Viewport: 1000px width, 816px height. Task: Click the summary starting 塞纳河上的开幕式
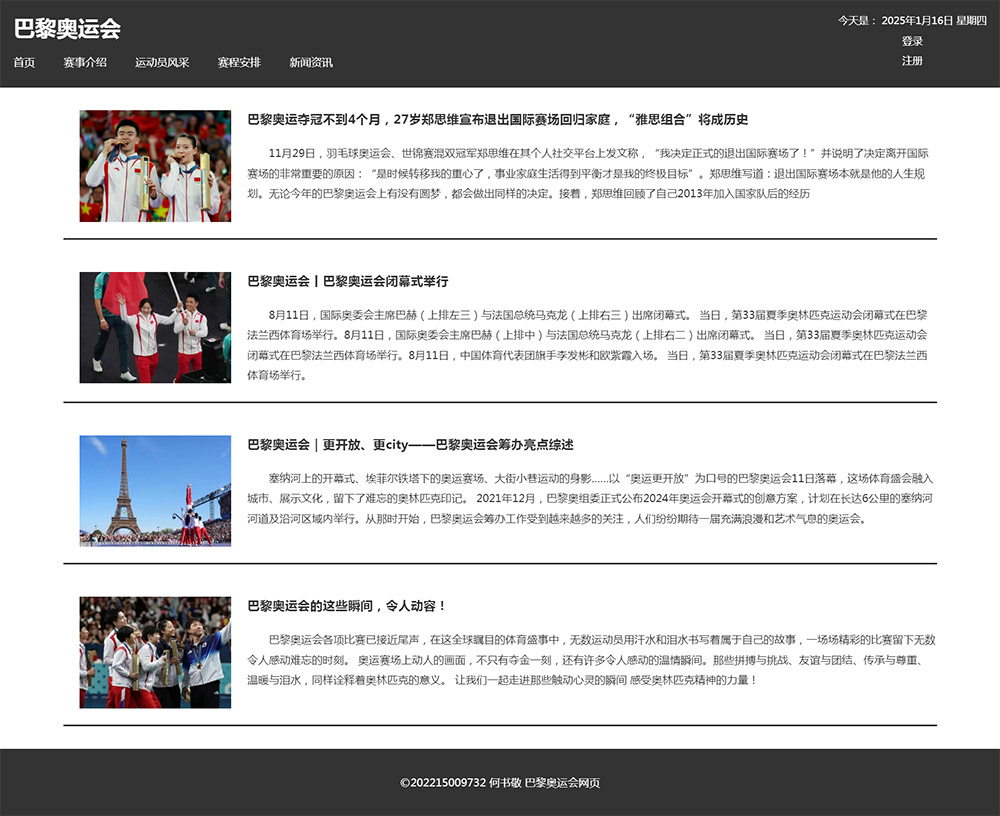pos(590,498)
